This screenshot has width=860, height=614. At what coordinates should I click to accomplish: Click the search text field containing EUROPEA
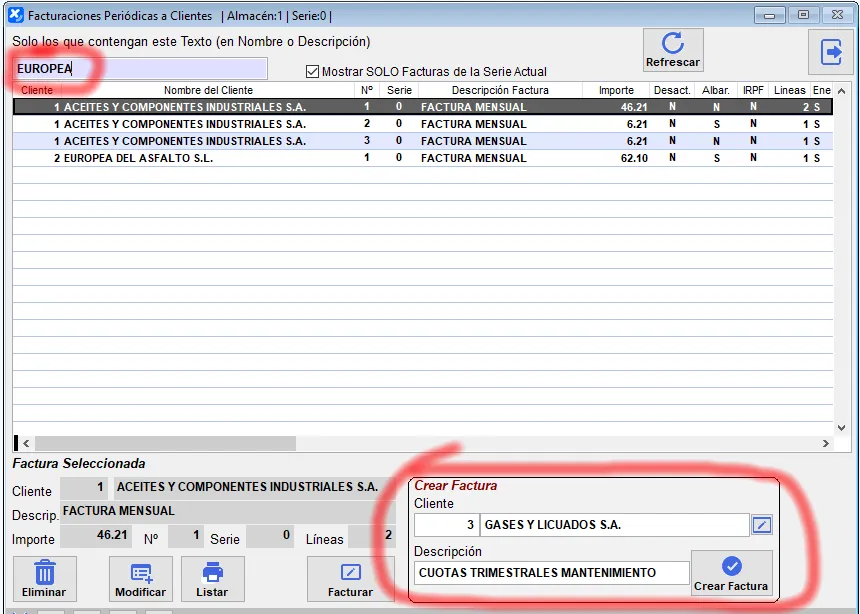[140, 69]
